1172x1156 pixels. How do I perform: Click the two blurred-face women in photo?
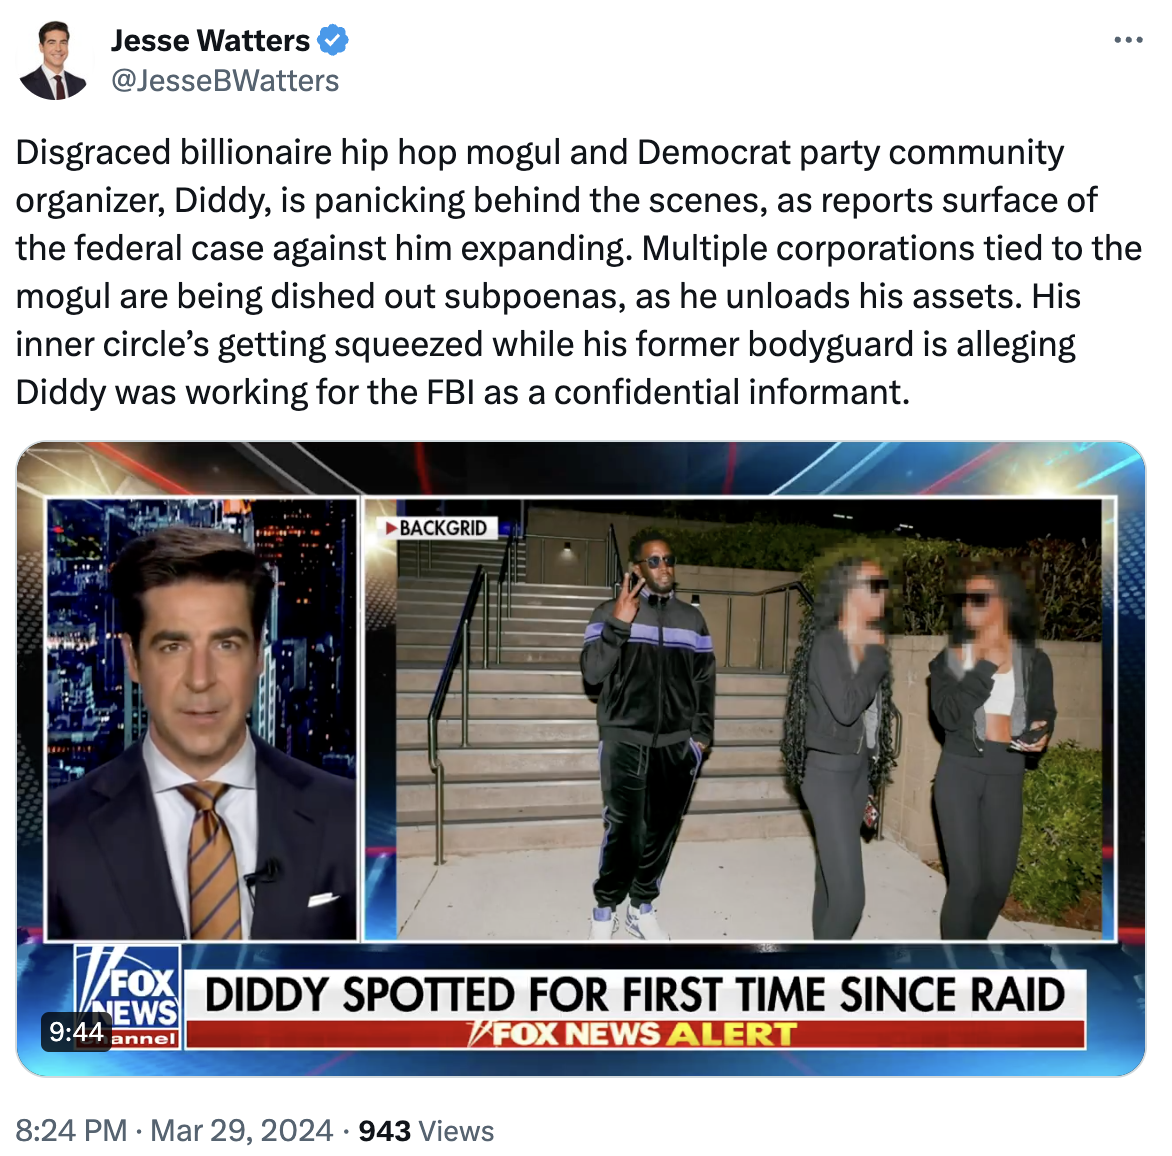[919, 747]
